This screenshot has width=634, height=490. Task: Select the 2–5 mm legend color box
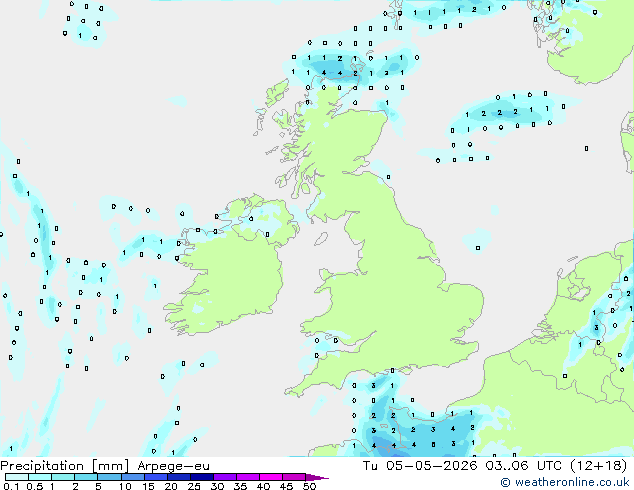[x=86, y=477]
